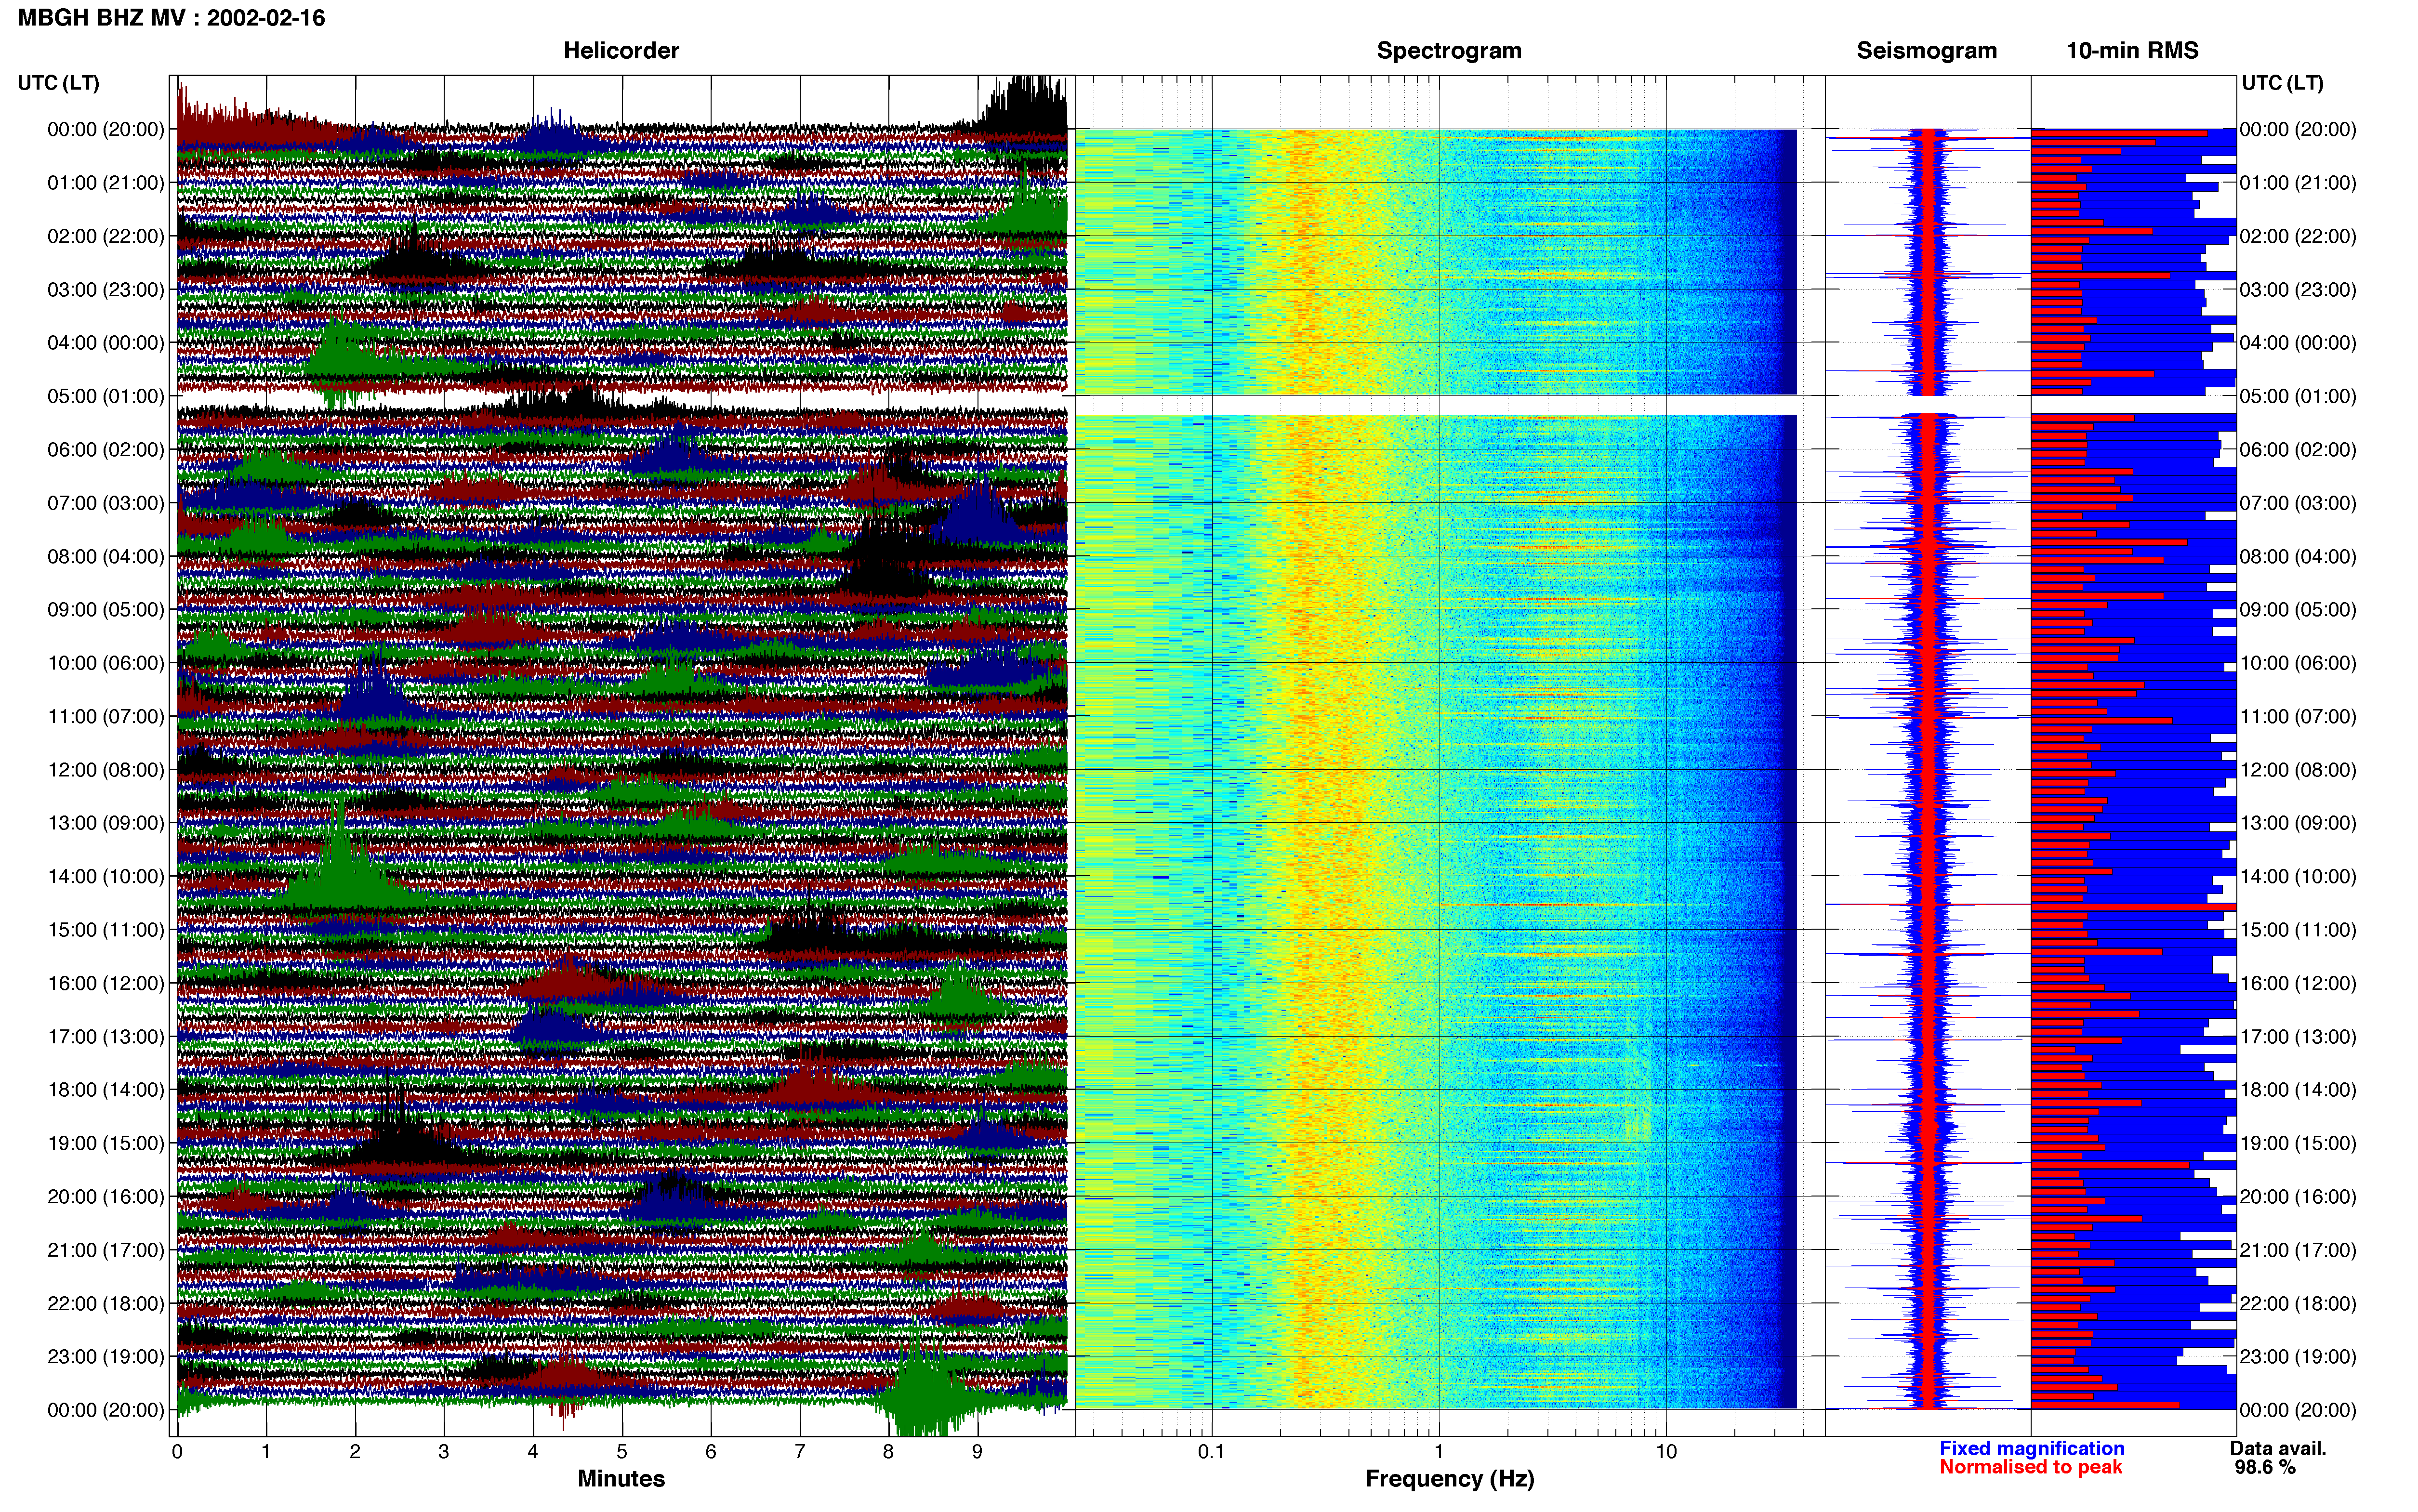The image size is (2418, 1512).
Task: Click the left '06:00 (02:00)' time label
Action: pos(106,449)
